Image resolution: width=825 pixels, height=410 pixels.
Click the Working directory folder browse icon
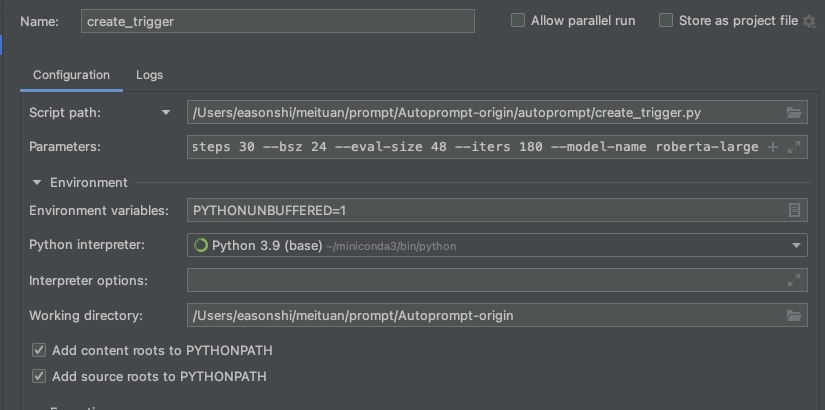tap(794, 316)
